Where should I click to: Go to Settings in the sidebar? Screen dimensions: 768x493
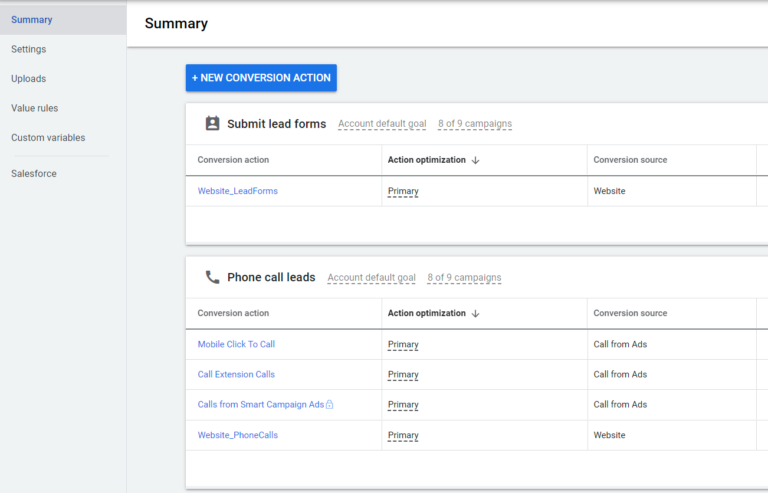point(29,49)
